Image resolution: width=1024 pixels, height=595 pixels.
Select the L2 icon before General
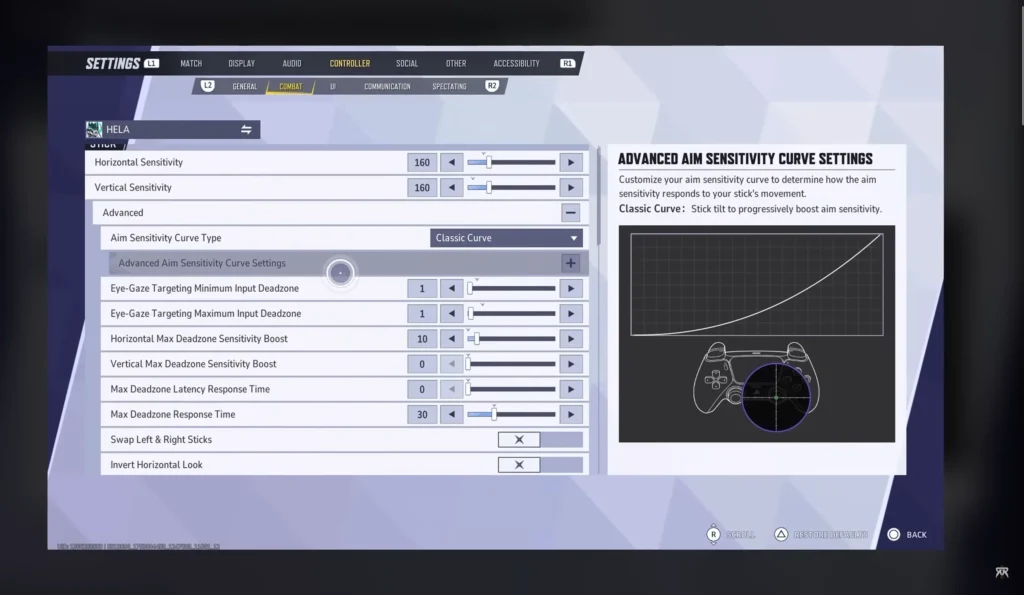[206, 86]
